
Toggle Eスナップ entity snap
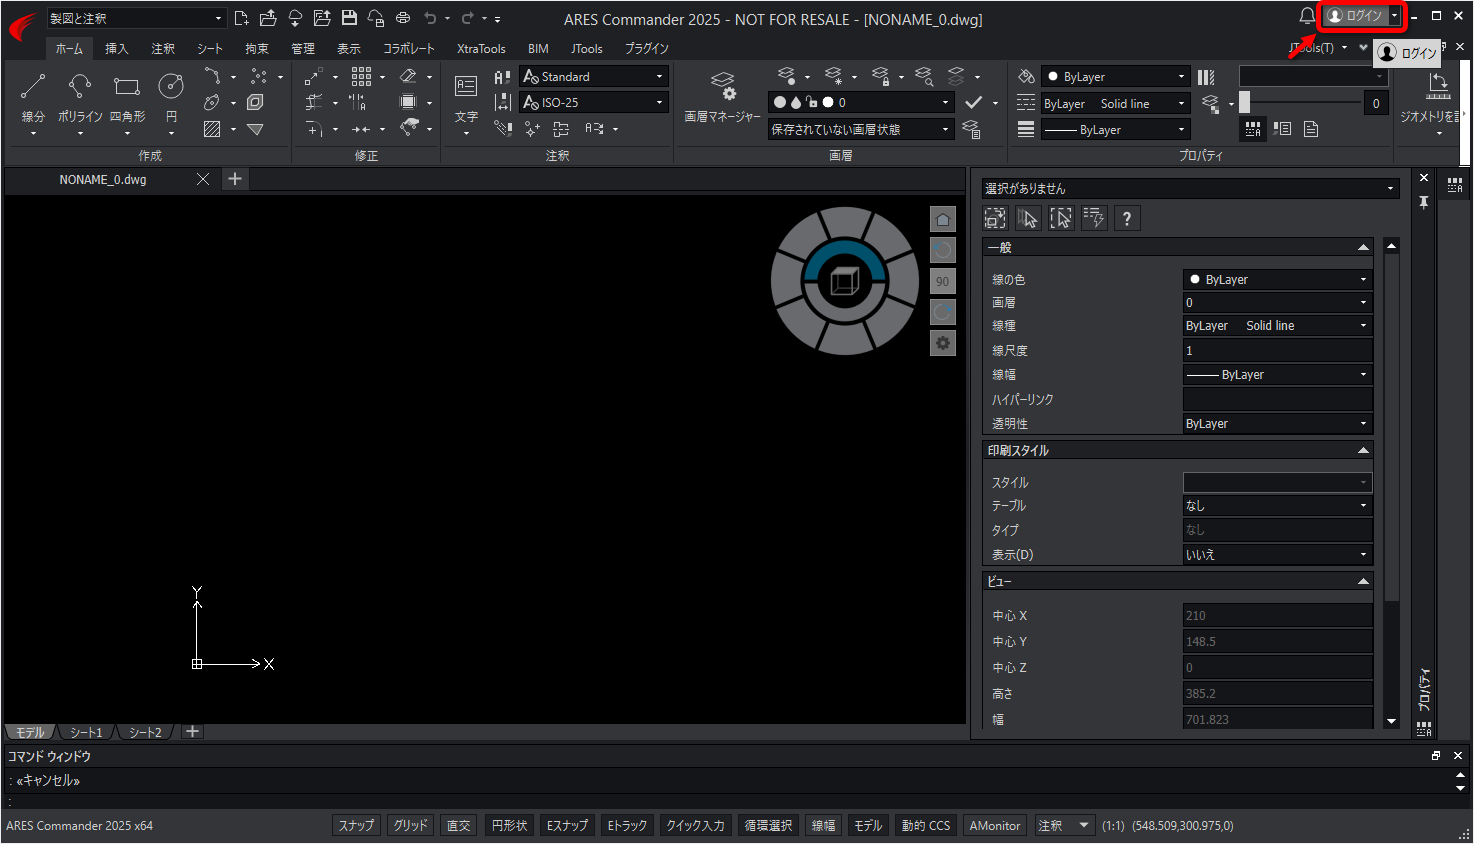[x=567, y=825]
